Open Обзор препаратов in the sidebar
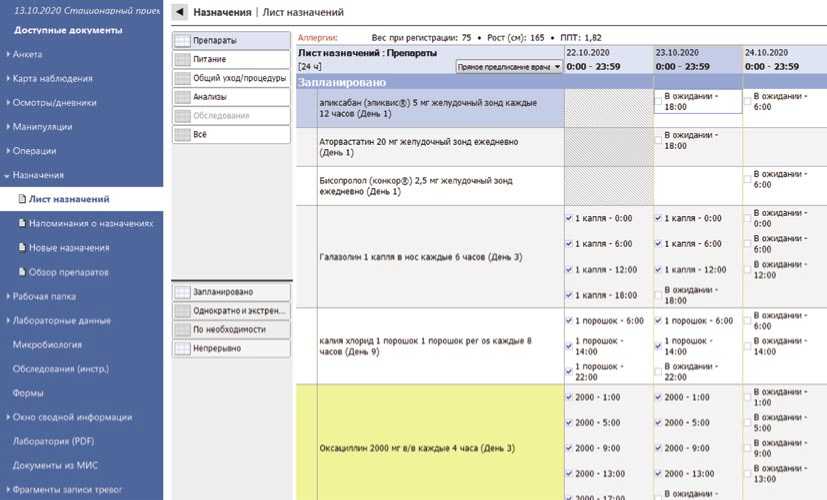Screen dimensions: 827x500 pos(72,272)
